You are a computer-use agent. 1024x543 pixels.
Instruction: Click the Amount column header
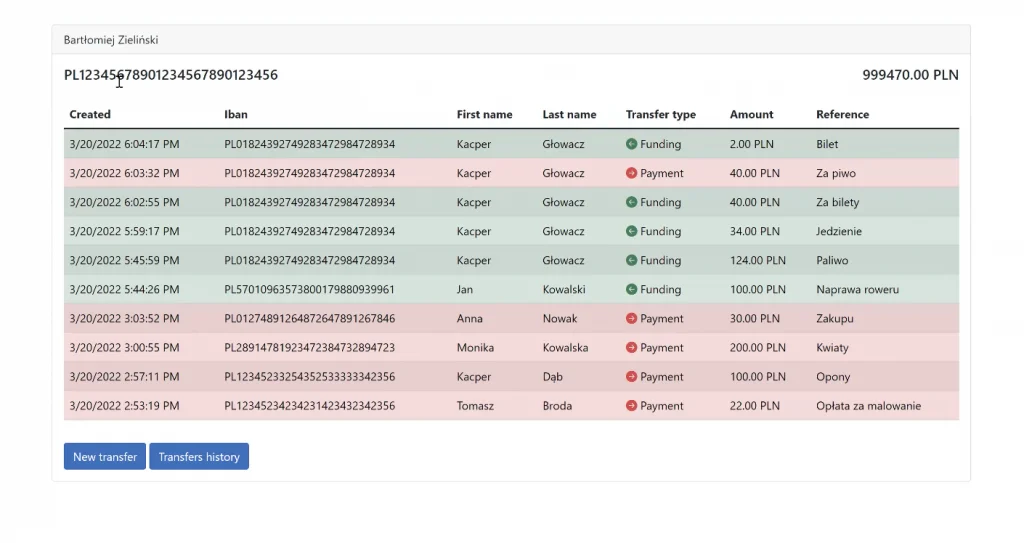751,114
